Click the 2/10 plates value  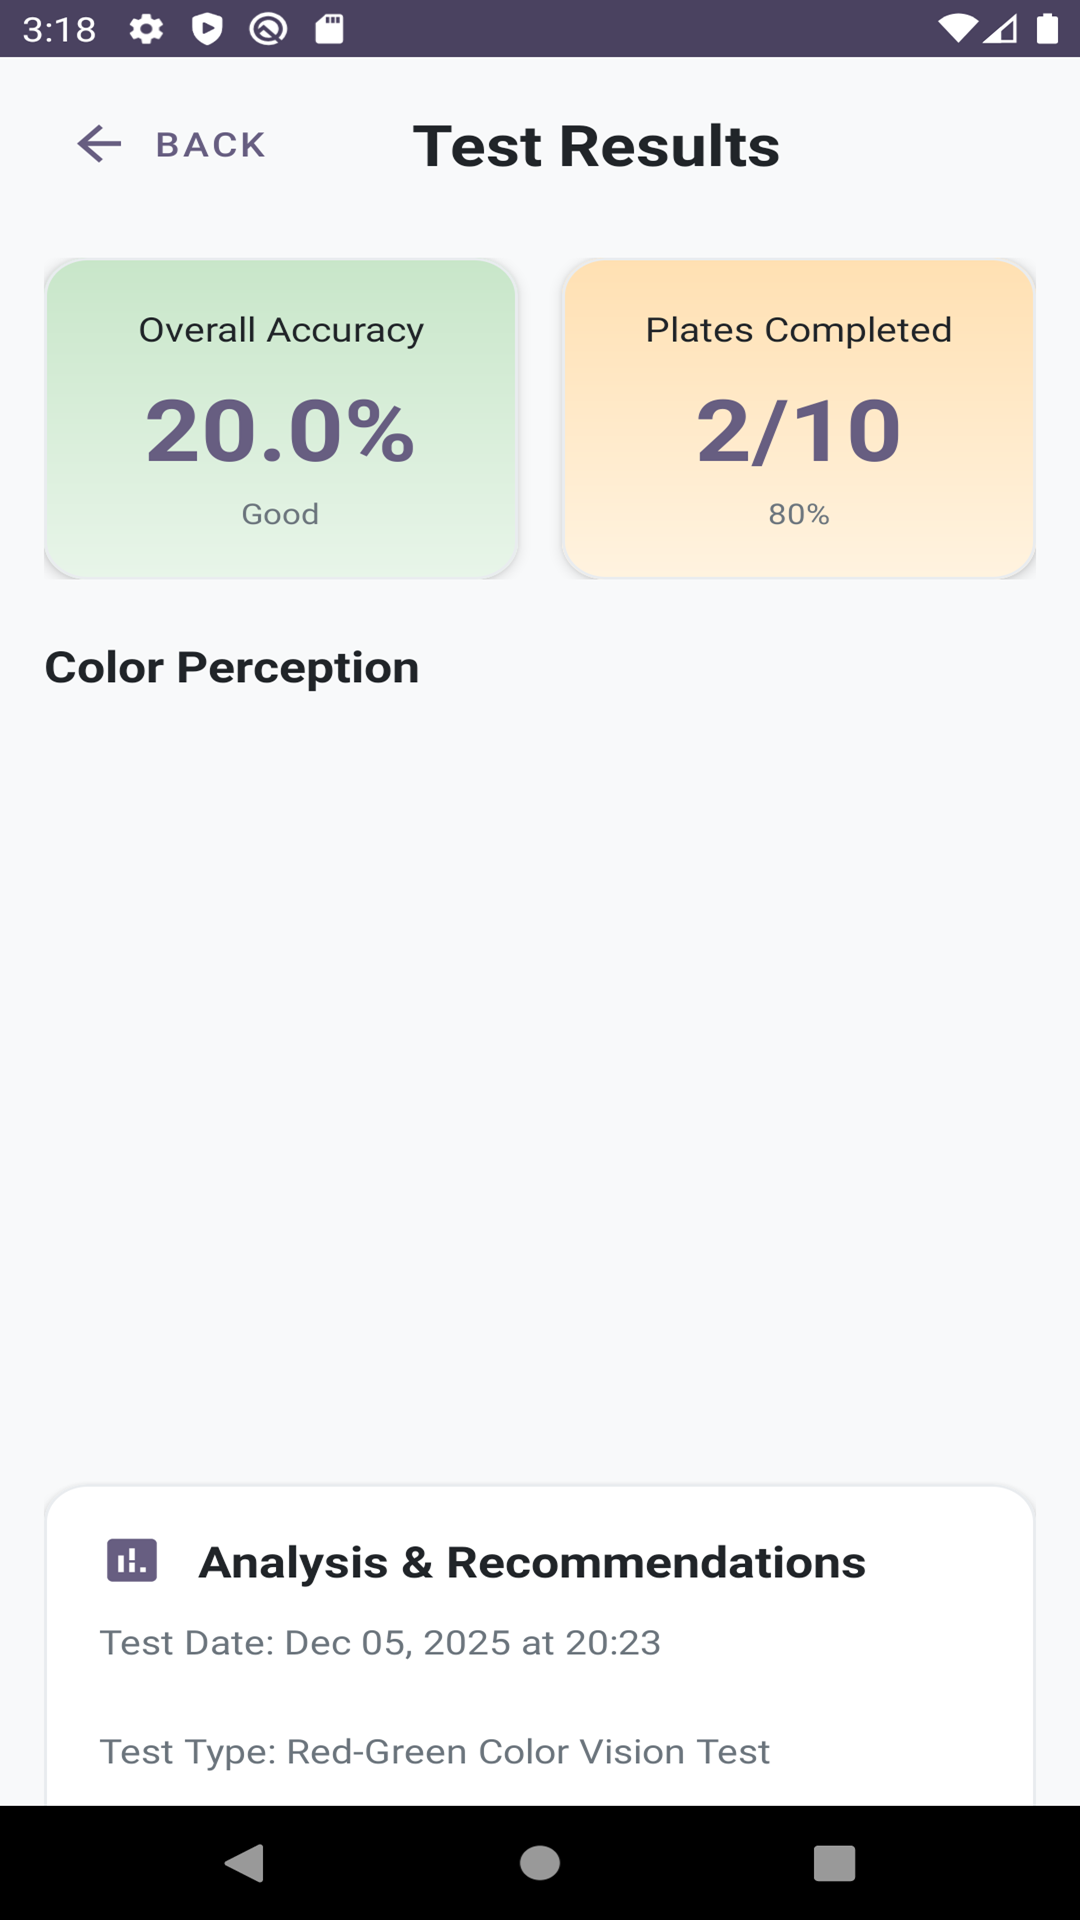798,431
